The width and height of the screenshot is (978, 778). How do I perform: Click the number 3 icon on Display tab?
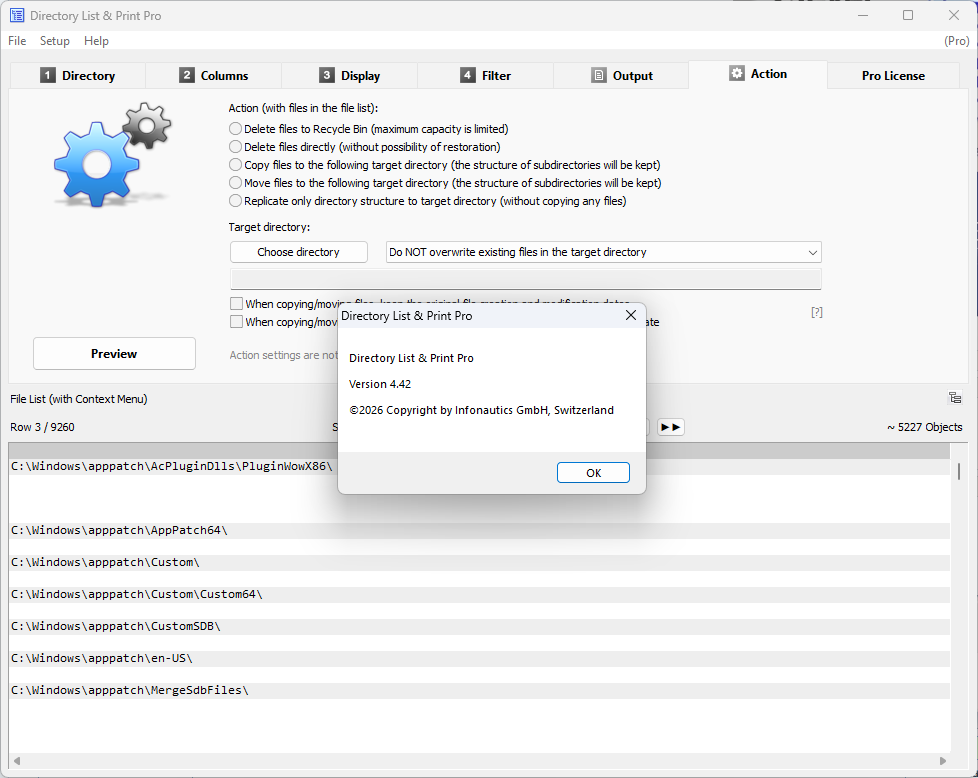click(x=326, y=75)
